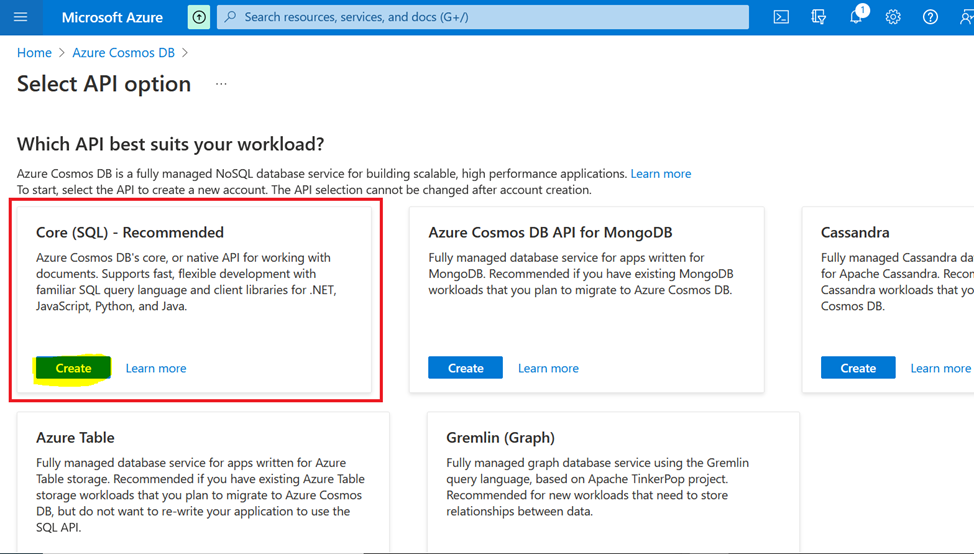974x554 pixels.
Task: Click the Which API best suits your workload heading
Action: [x=171, y=144]
